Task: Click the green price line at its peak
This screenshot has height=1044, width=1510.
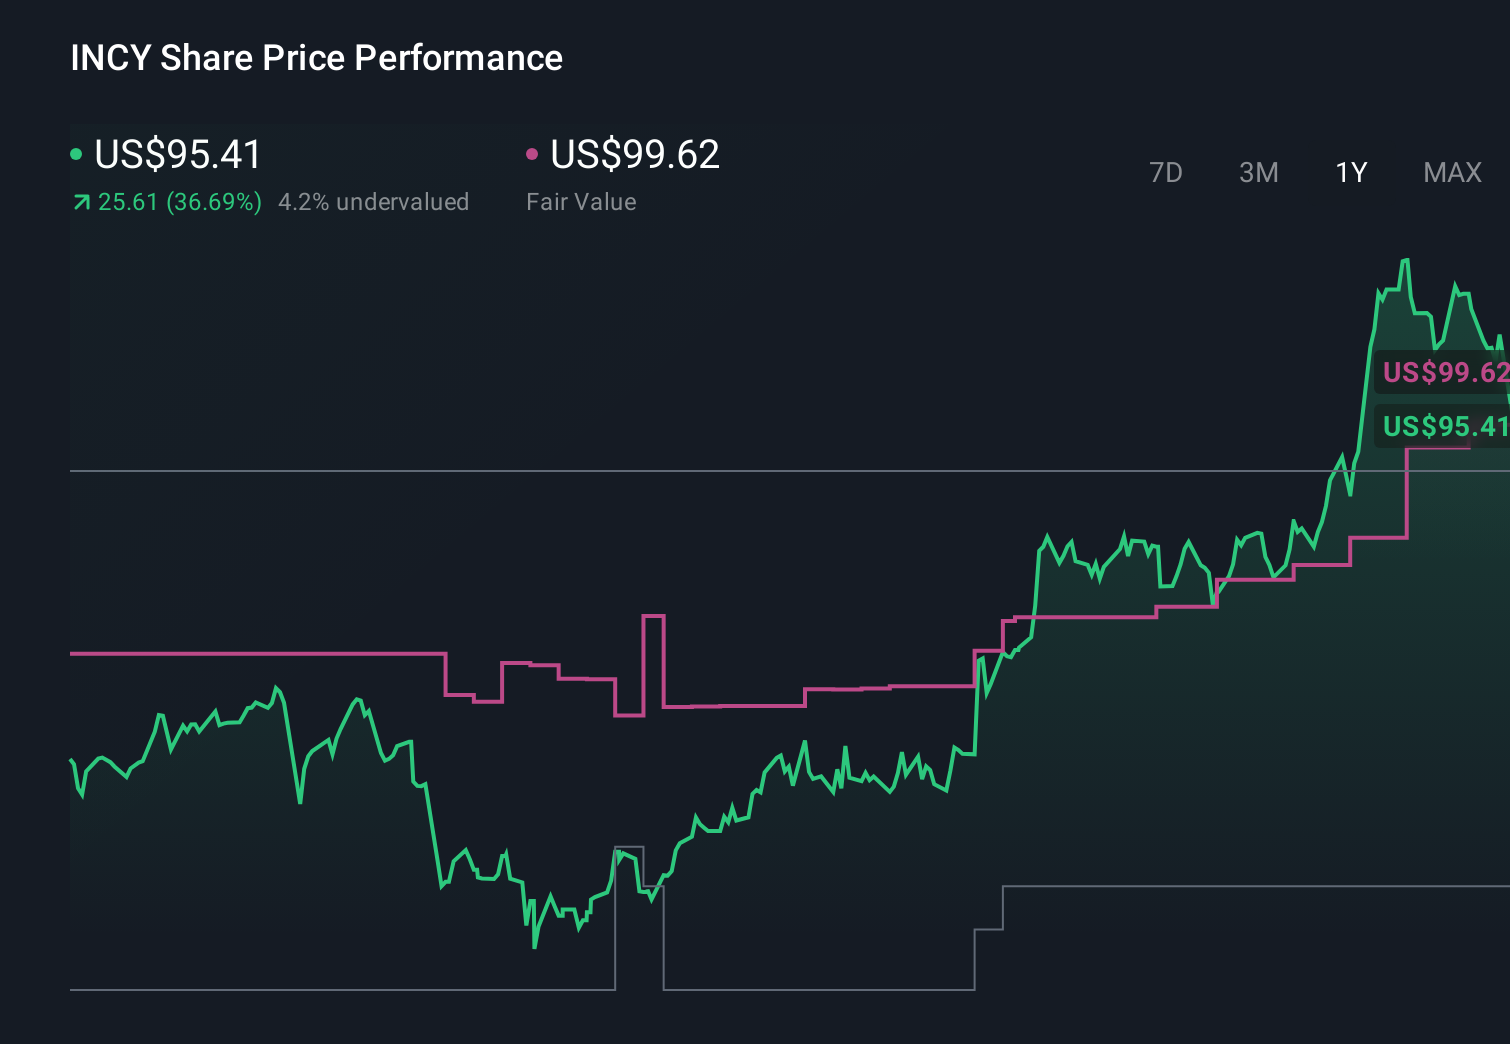Action: click(x=1406, y=262)
